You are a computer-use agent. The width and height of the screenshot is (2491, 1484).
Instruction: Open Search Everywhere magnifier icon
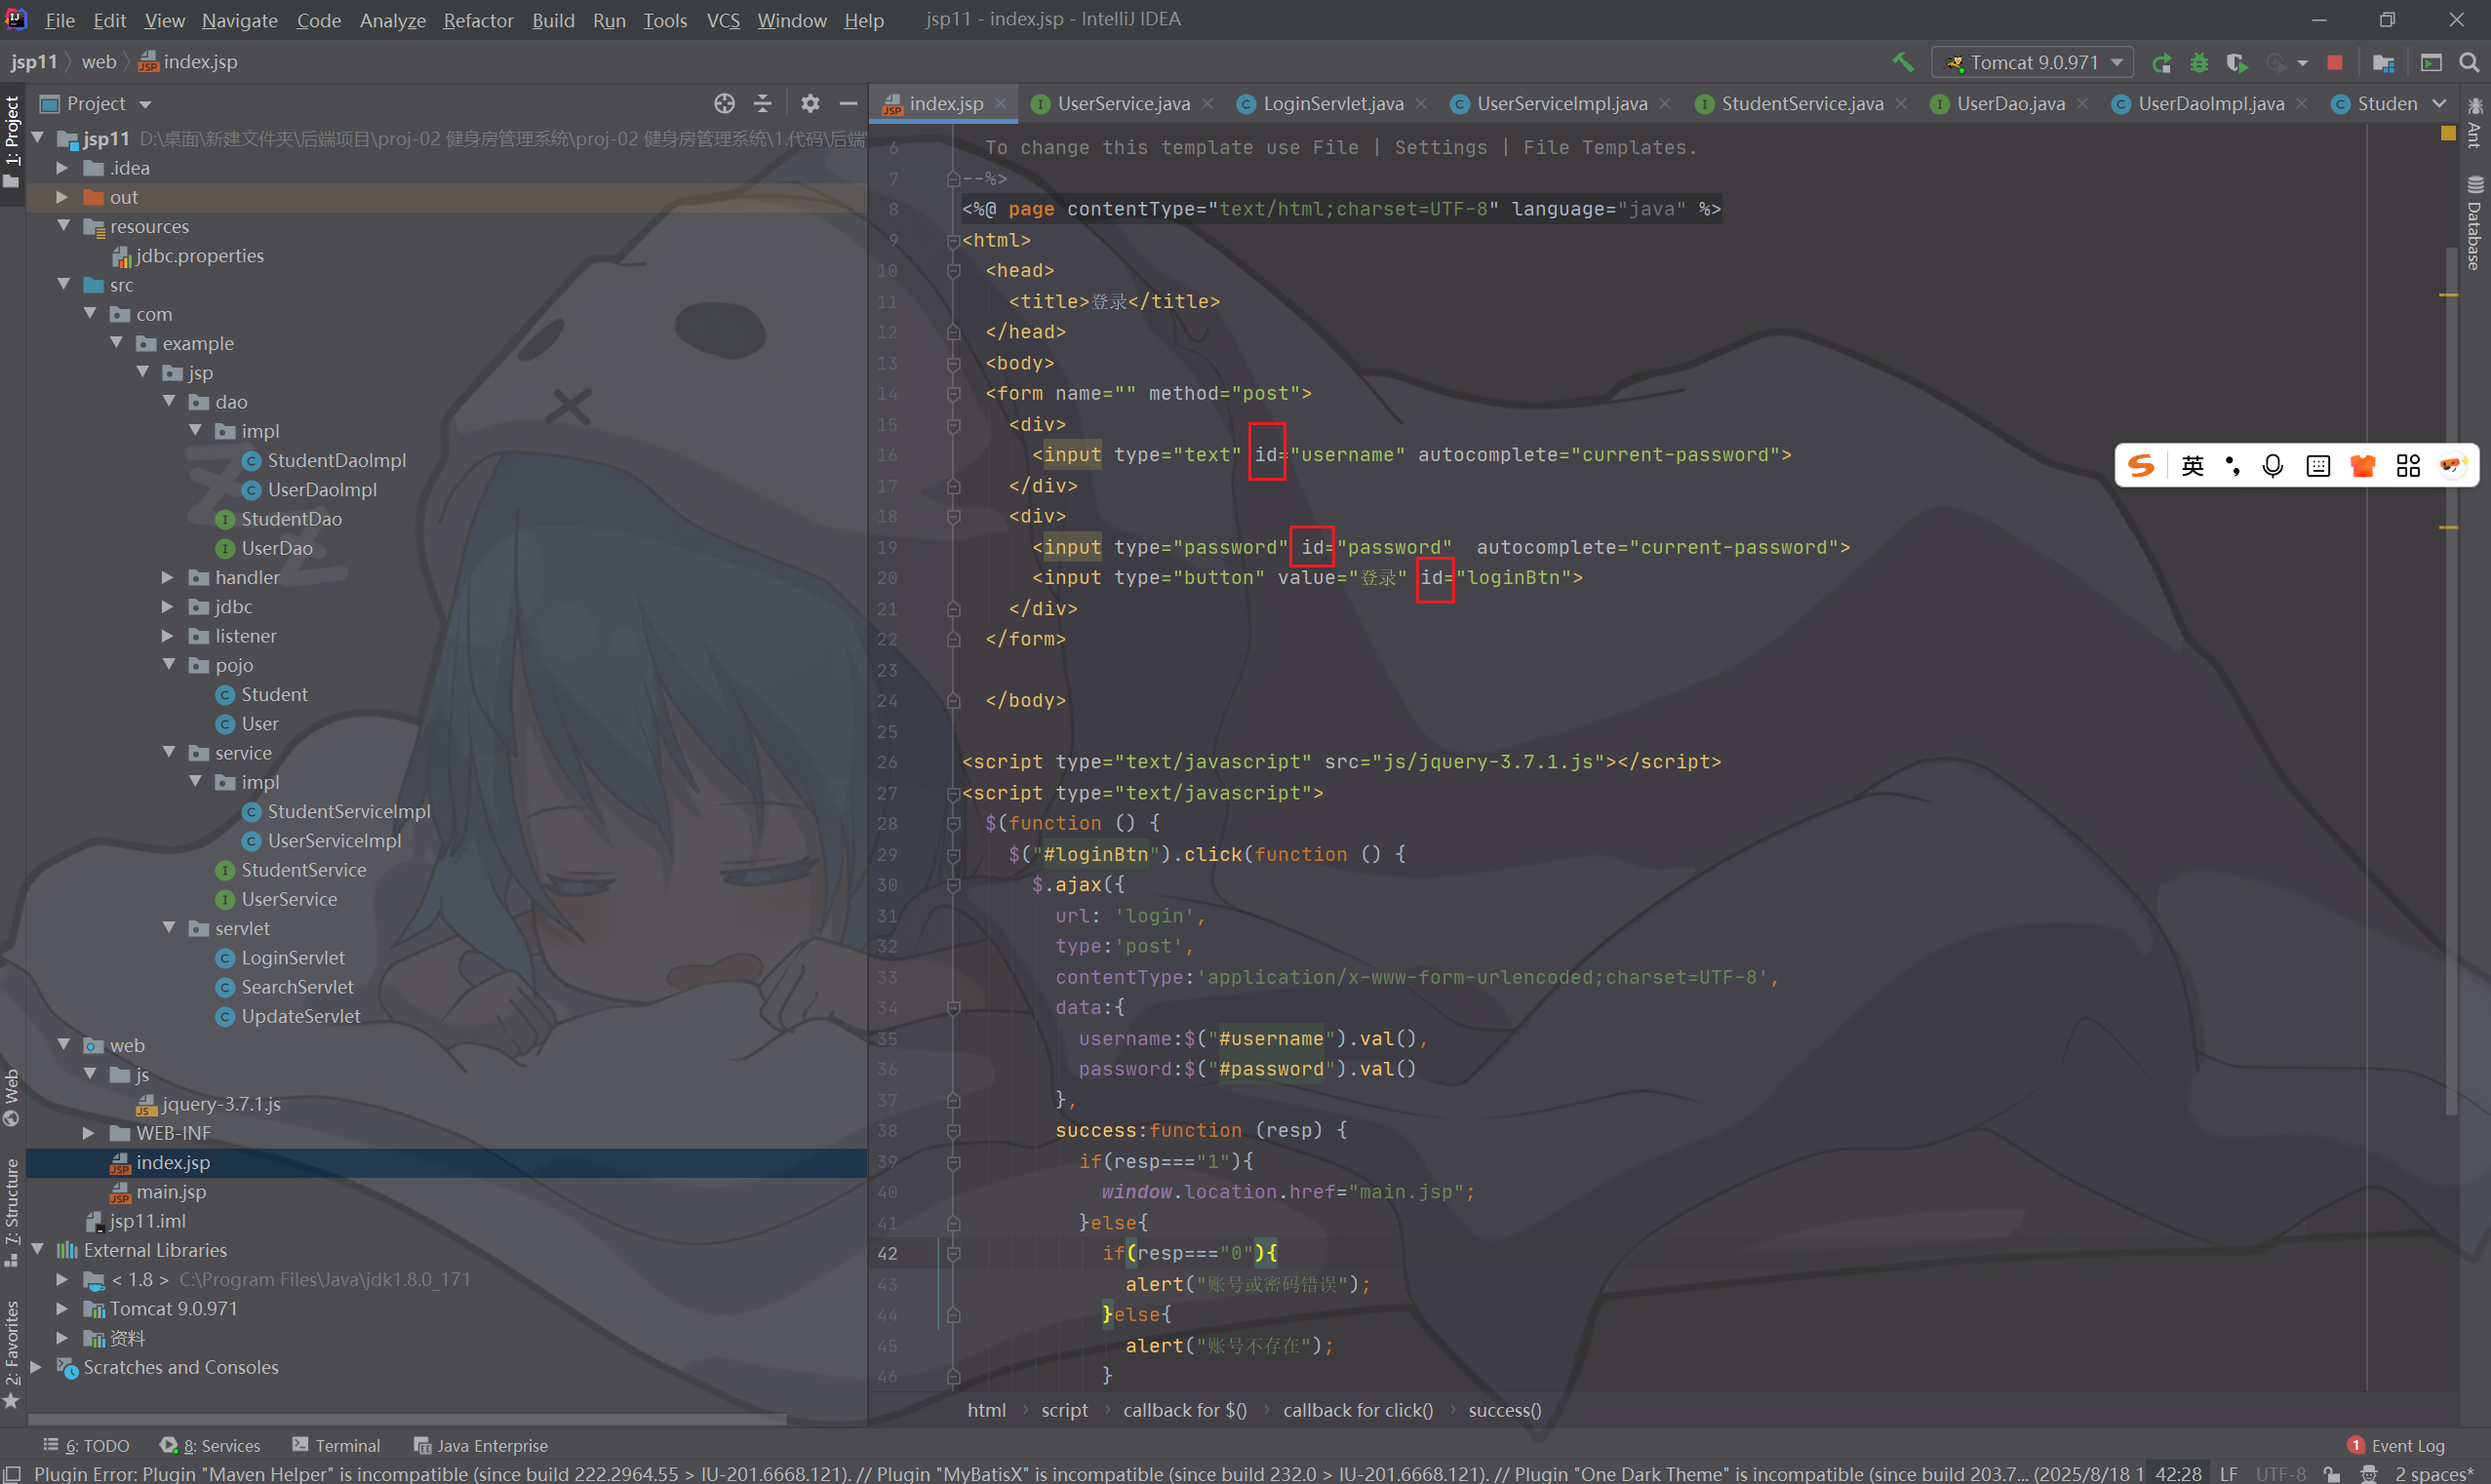click(2469, 63)
